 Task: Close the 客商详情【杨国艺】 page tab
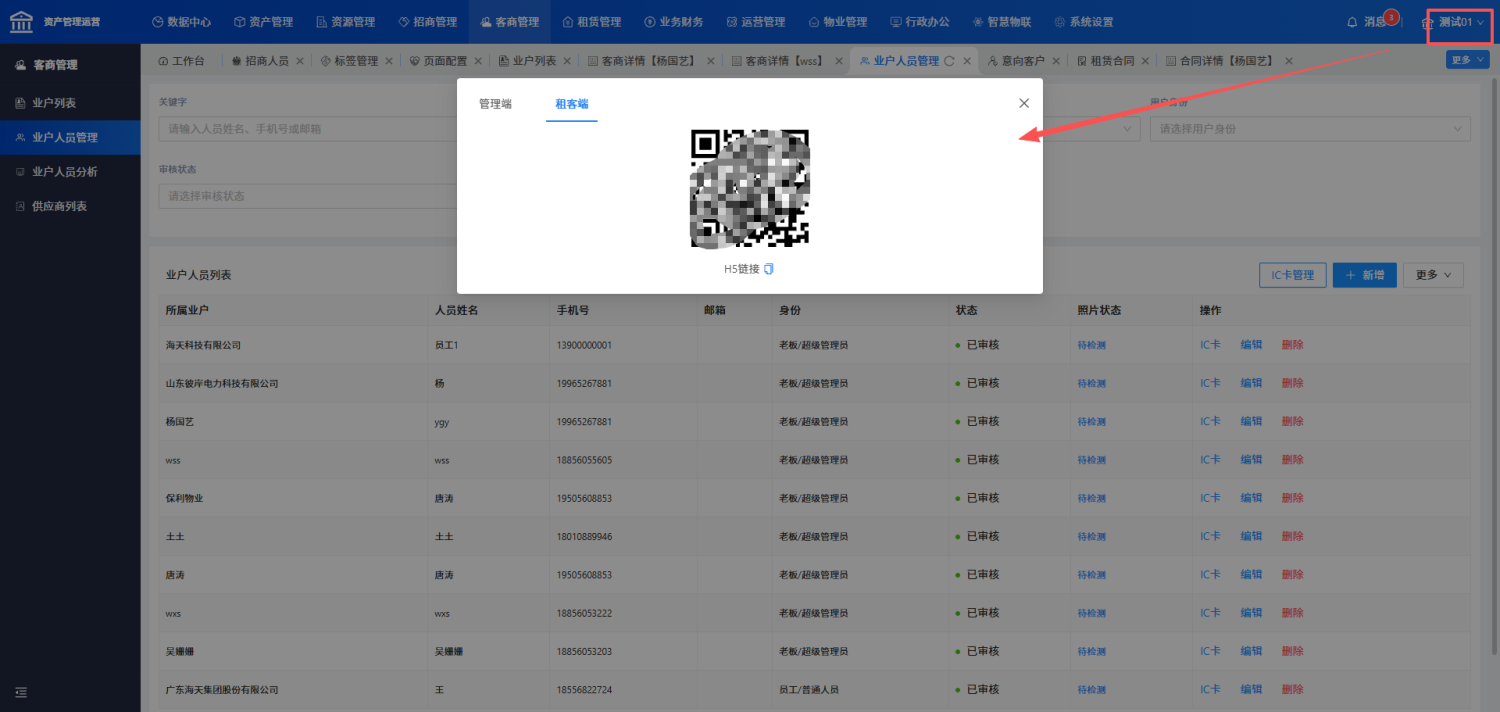[x=710, y=61]
